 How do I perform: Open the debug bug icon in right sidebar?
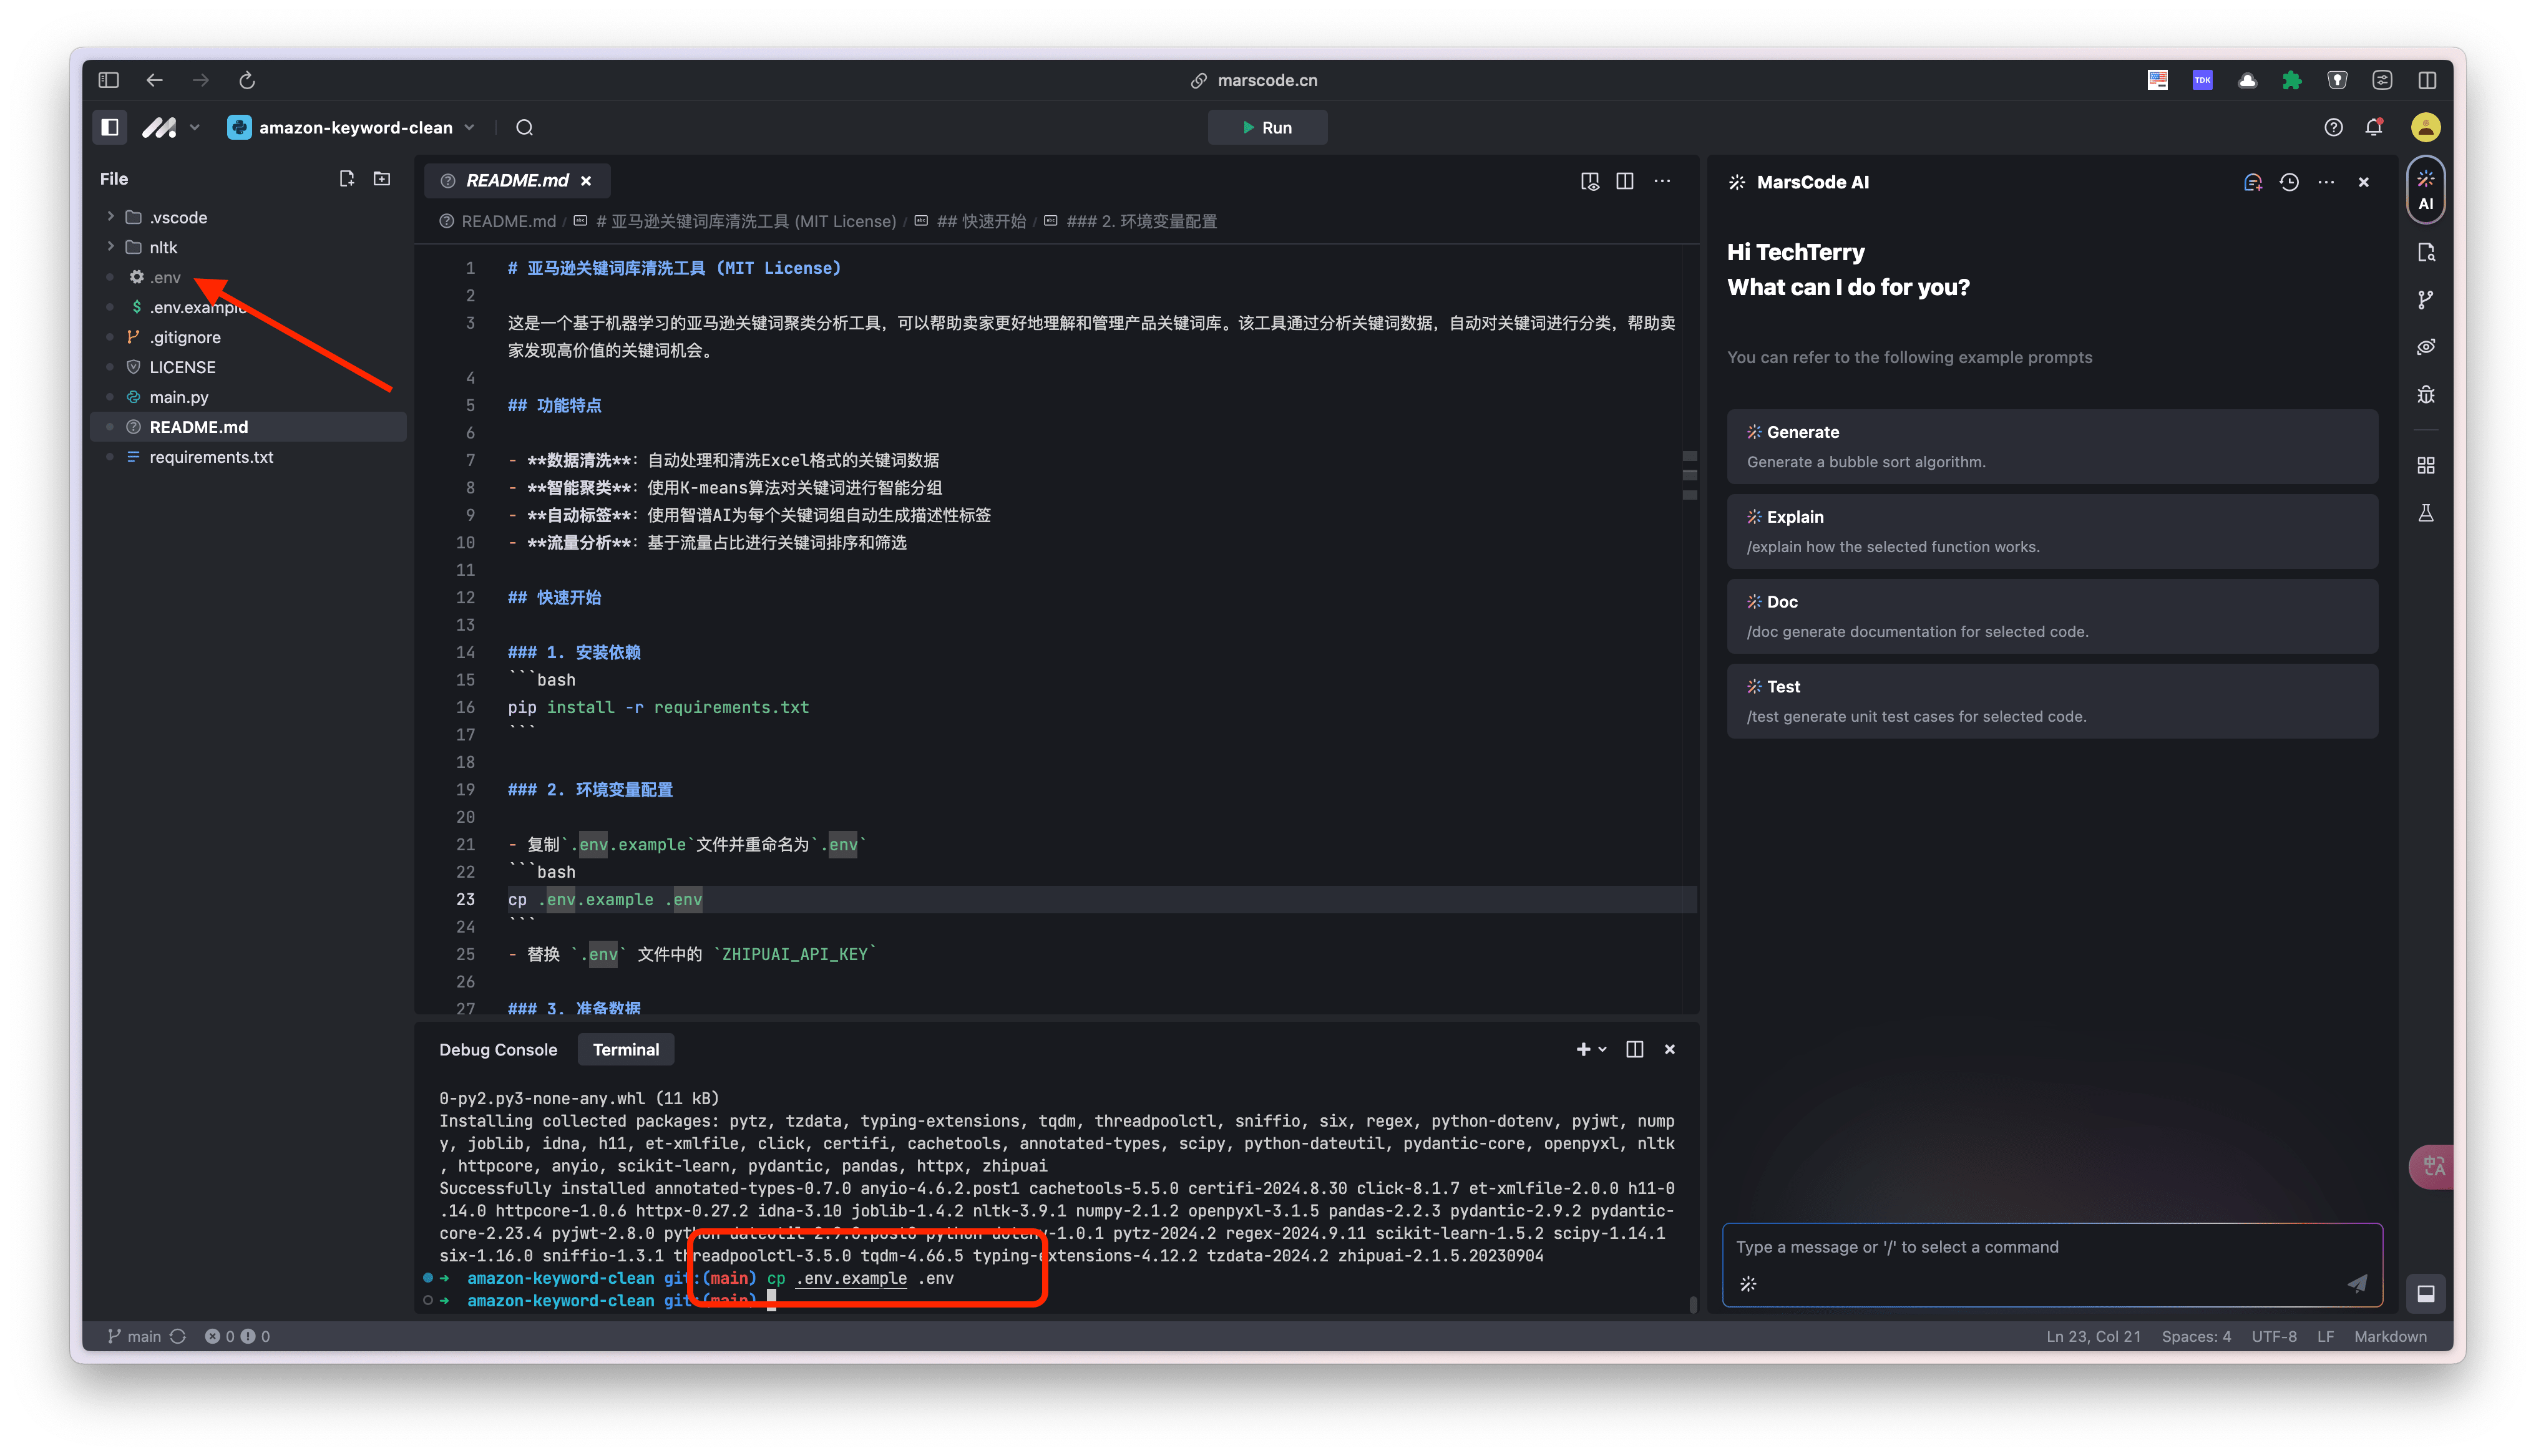pyautogui.click(x=2425, y=395)
